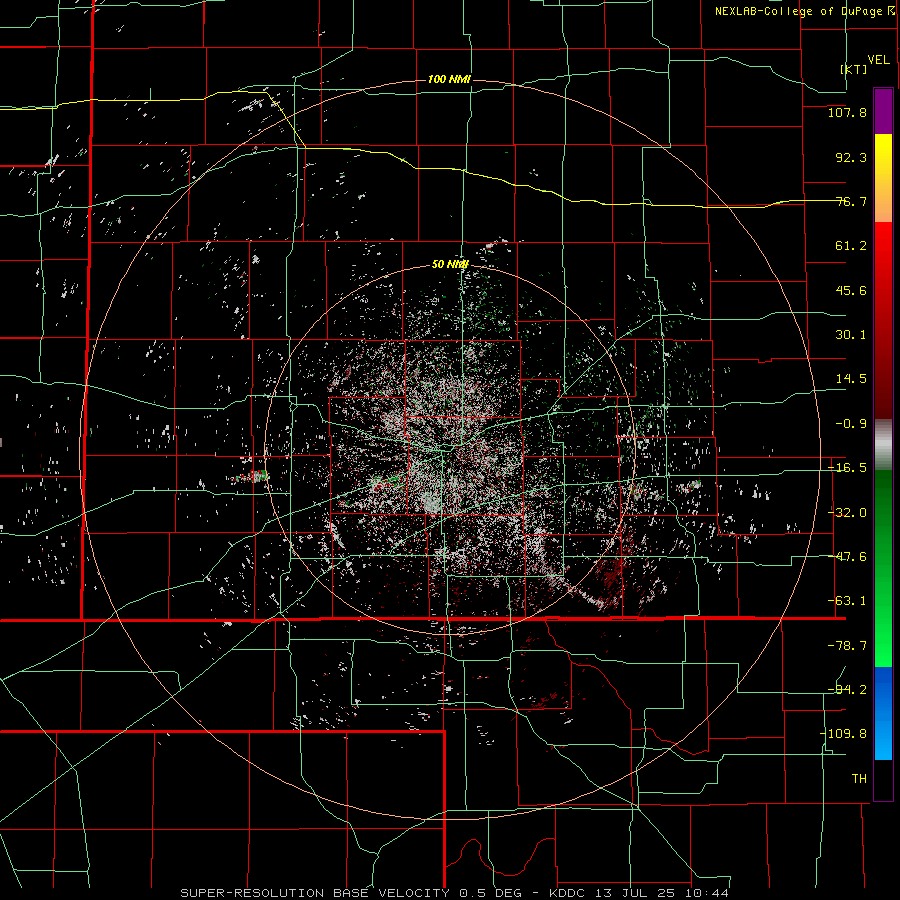Click the -0.9 velocity scale value
This screenshot has width=900, height=900.
click(x=851, y=424)
